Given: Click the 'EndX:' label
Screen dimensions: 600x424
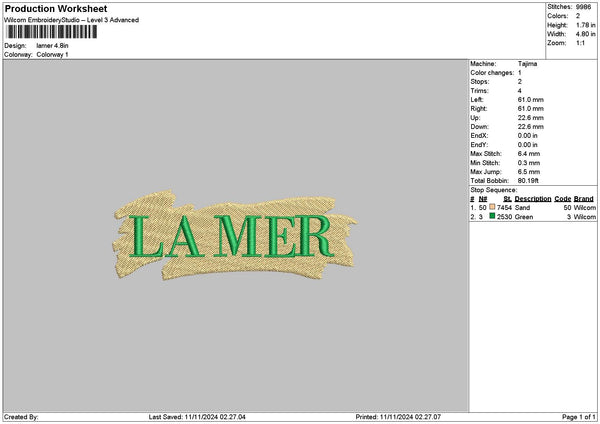Looking at the screenshot, I should (479, 136).
